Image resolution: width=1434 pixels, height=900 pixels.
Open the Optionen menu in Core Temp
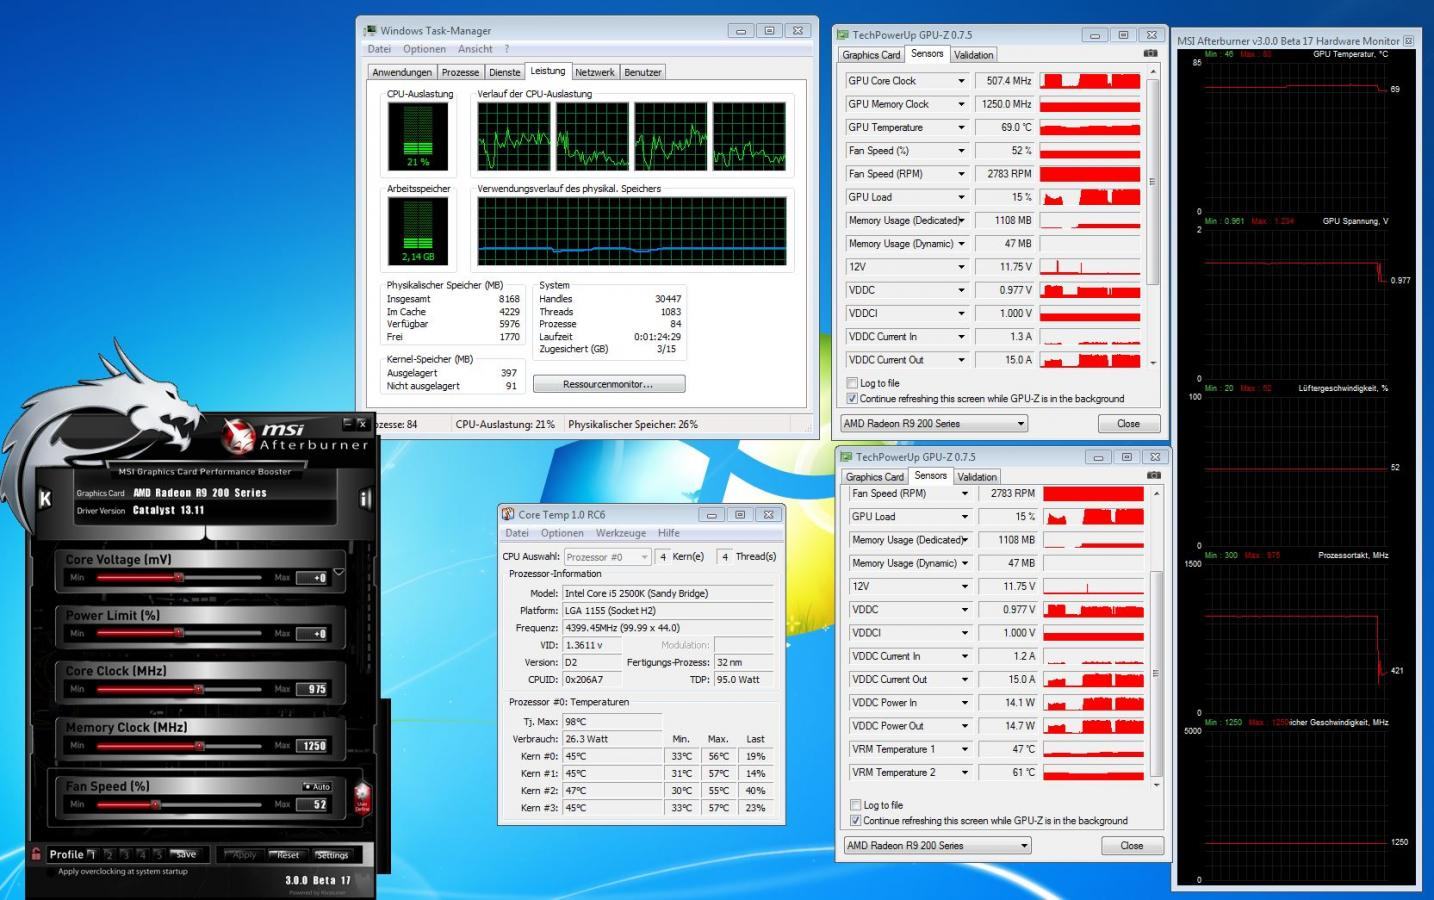562,533
